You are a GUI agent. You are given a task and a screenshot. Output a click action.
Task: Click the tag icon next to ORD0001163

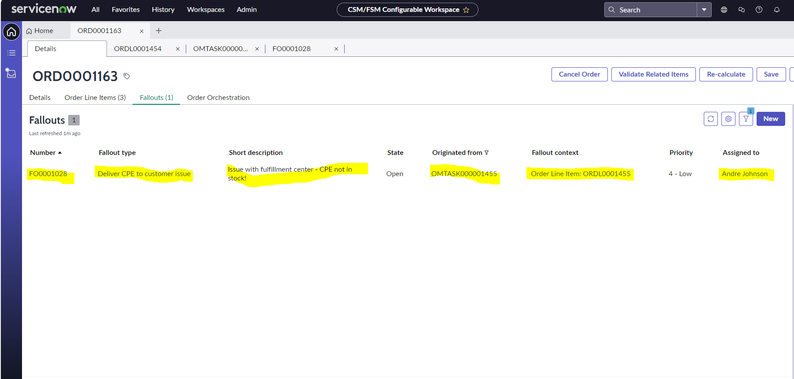(127, 77)
